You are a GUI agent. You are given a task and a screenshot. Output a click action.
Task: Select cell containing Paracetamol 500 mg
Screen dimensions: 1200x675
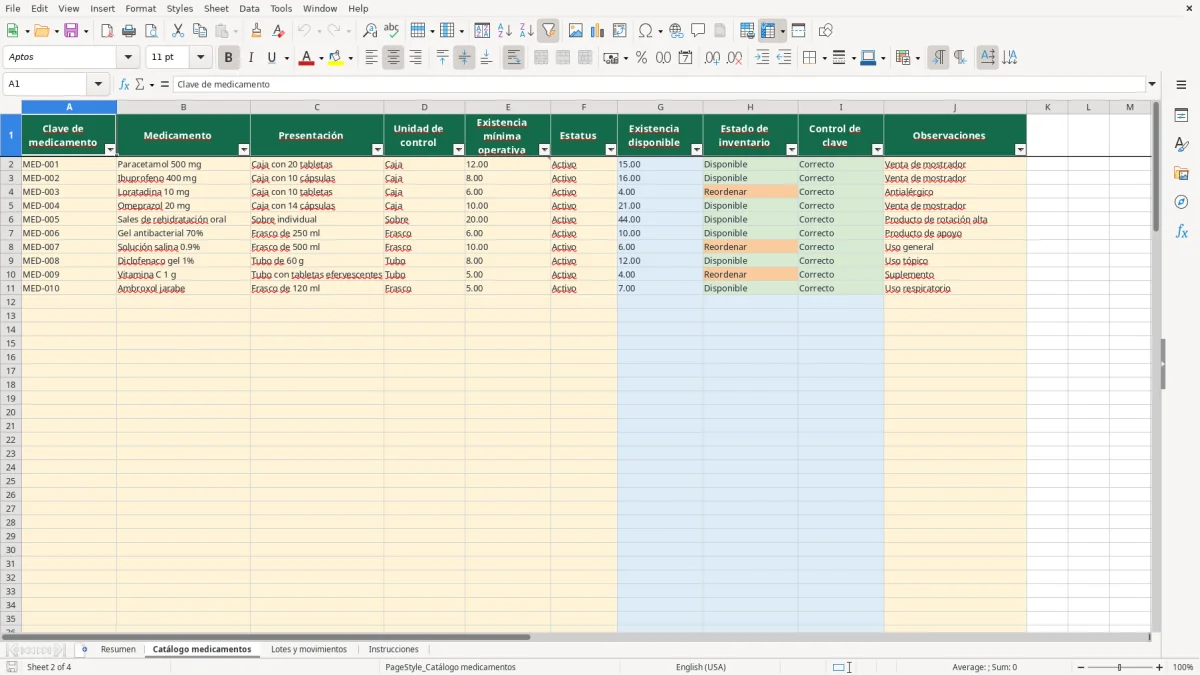(183, 164)
